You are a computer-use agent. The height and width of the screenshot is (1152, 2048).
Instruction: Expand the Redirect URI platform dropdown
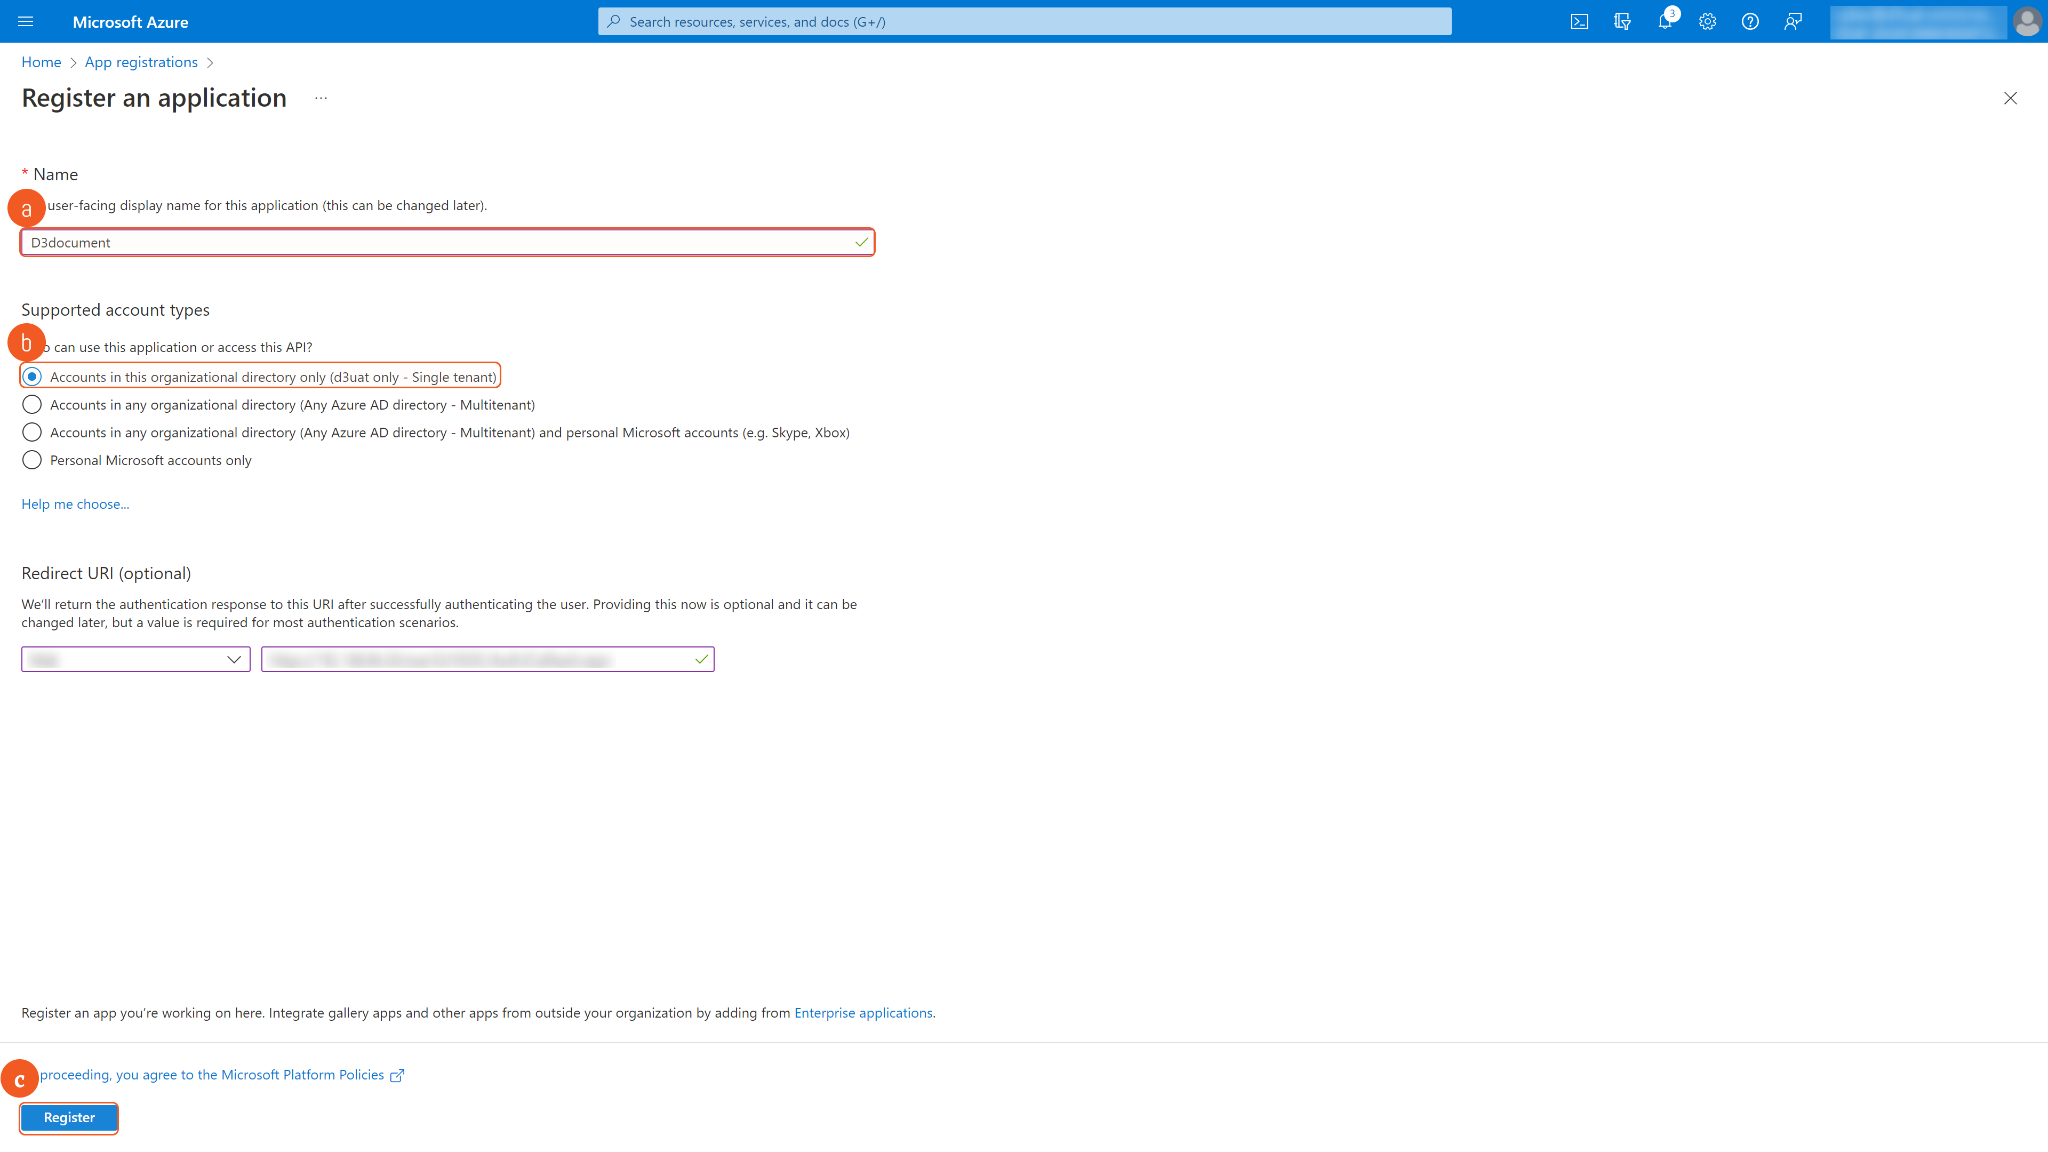[136, 659]
